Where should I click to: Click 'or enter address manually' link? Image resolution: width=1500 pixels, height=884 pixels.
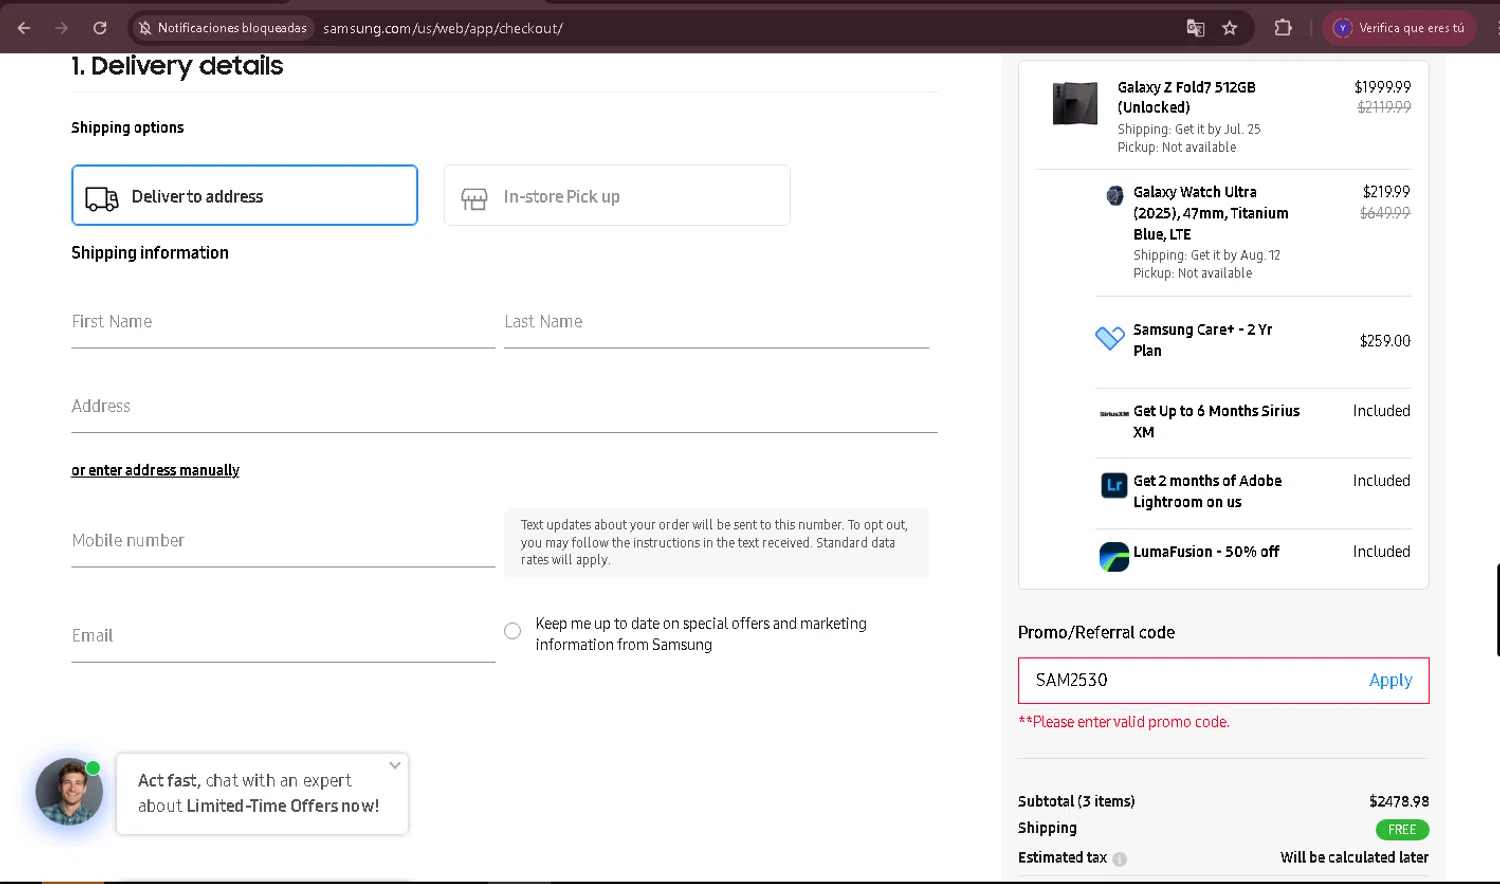155,470
